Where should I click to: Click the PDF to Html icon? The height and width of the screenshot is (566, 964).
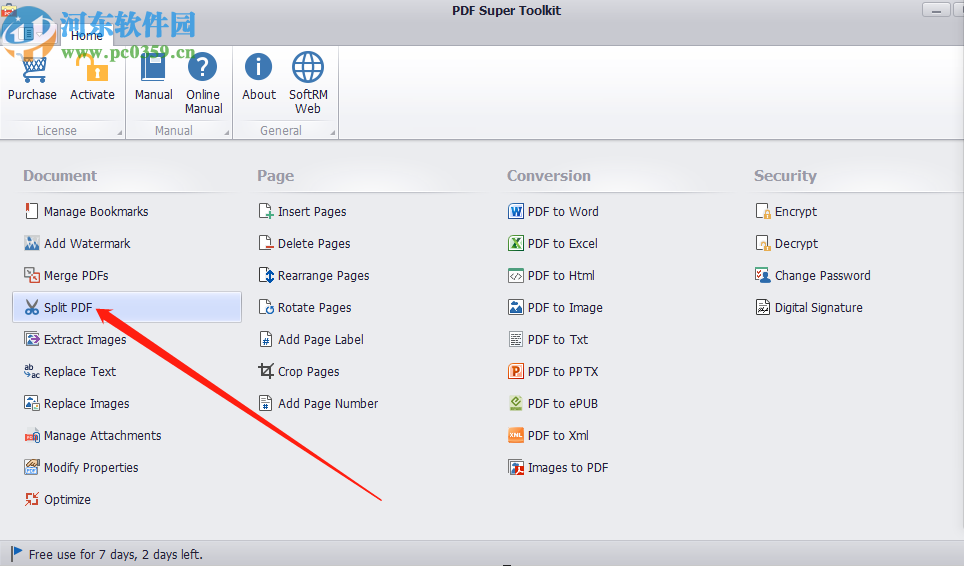(x=516, y=275)
